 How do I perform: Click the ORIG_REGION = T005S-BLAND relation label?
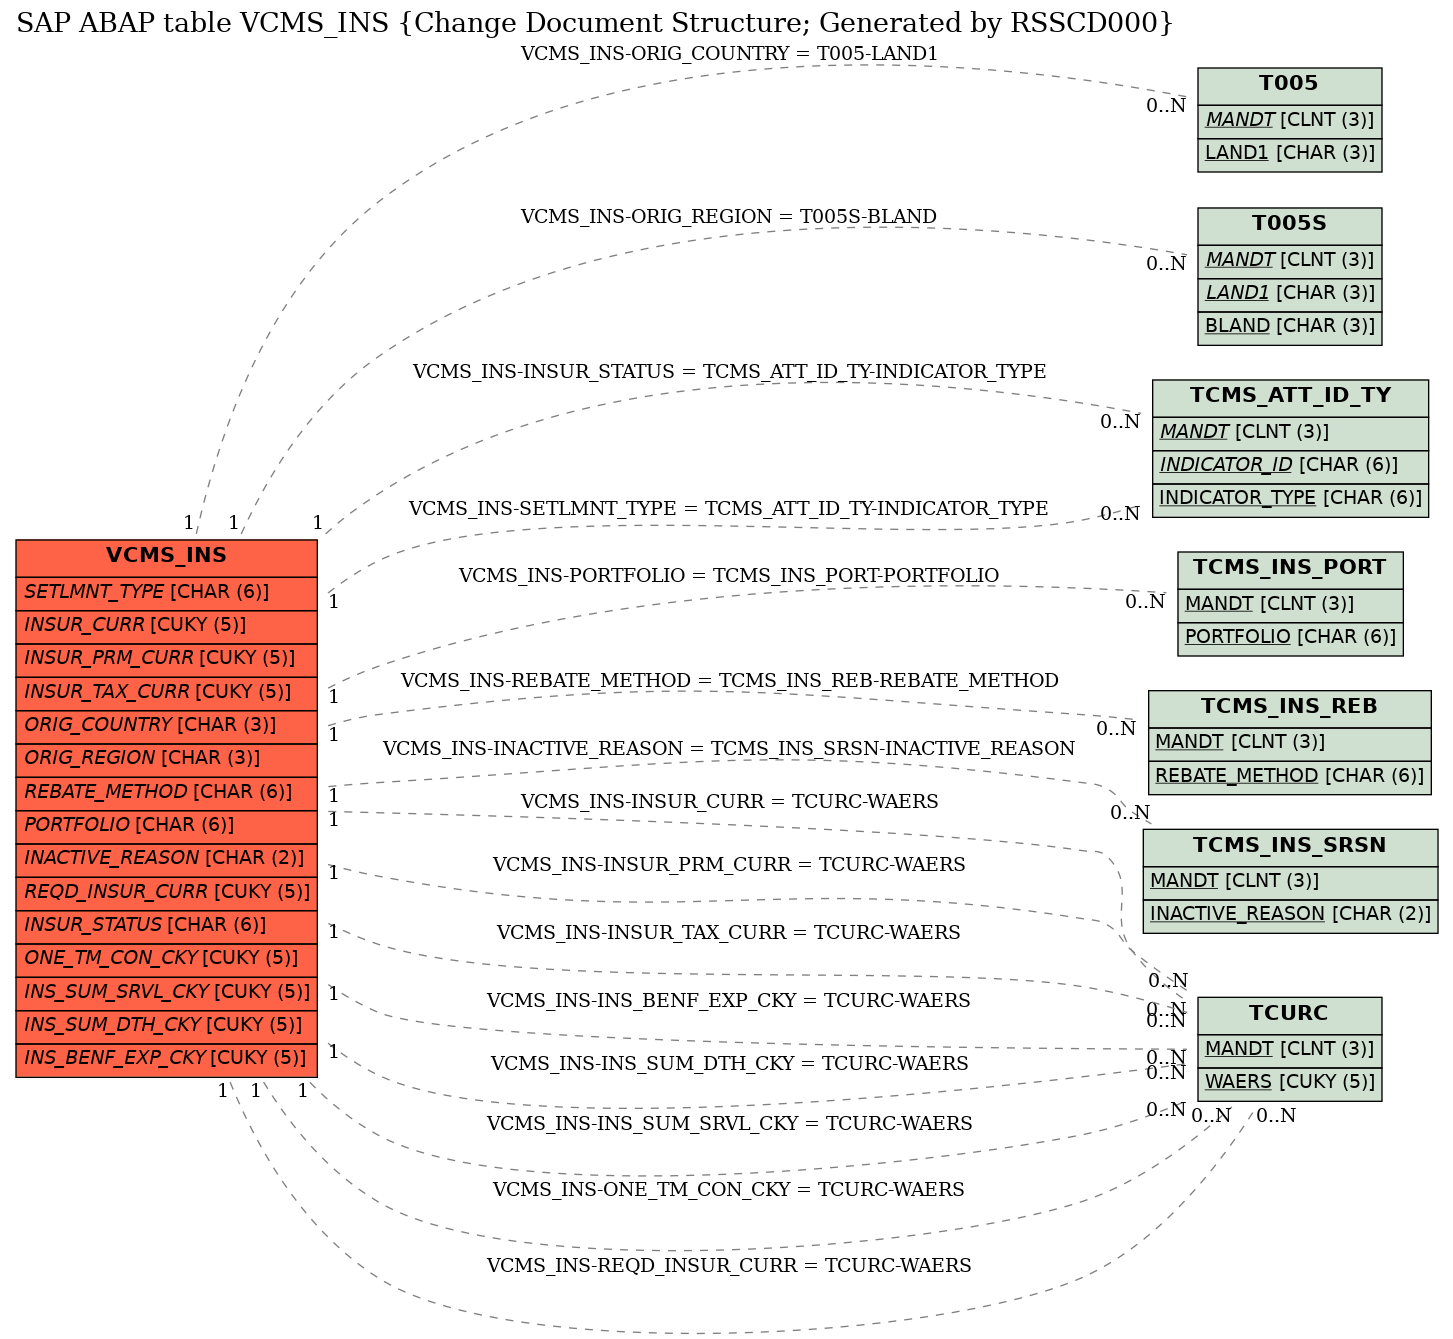(729, 217)
